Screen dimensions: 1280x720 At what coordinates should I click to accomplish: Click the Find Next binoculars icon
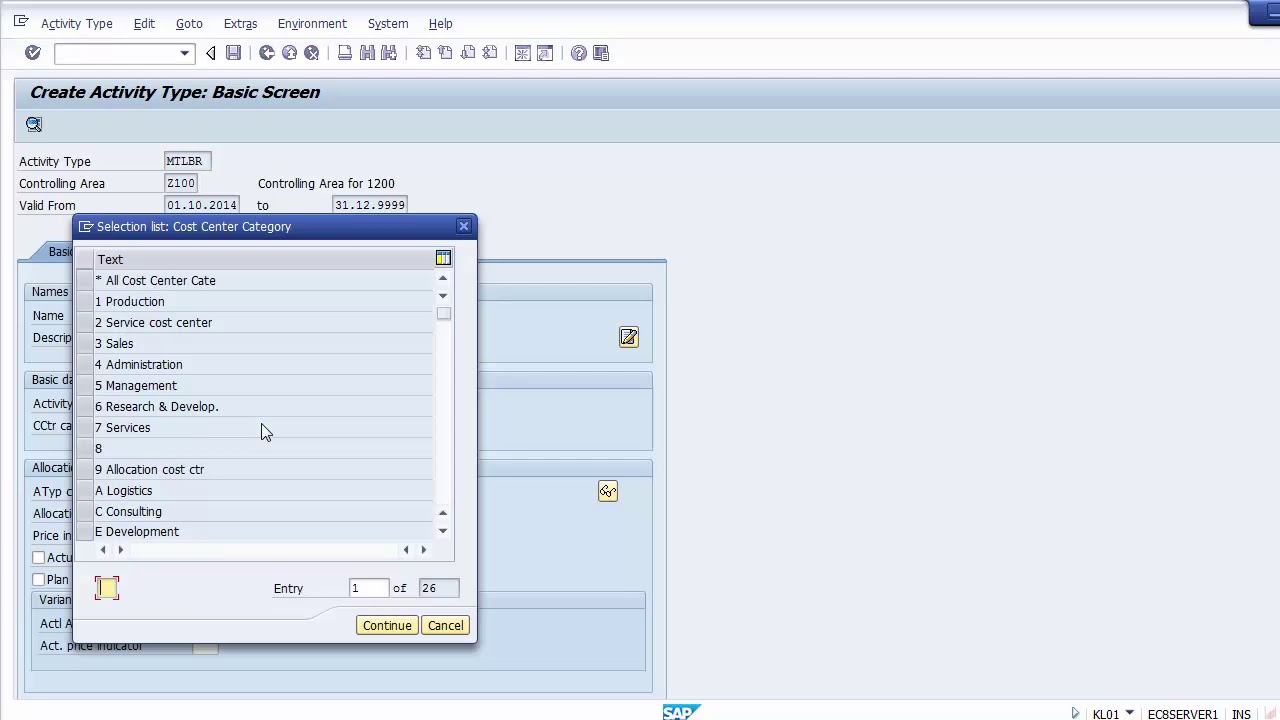[x=389, y=53]
